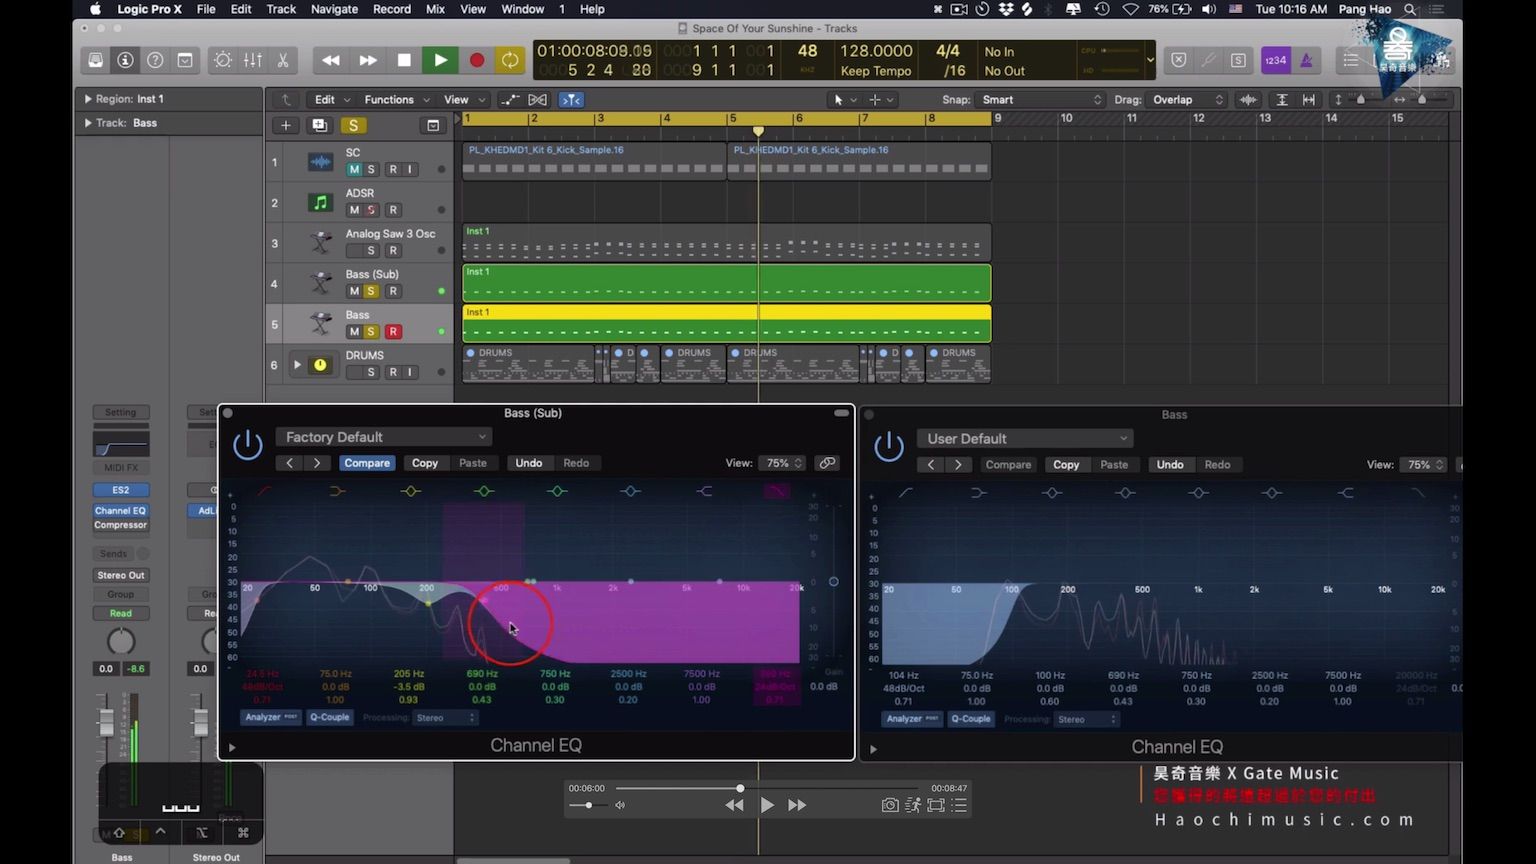Open User Default preset dropdown in Bass EQ
The image size is (1536, 864).
tap(1025, 439)
